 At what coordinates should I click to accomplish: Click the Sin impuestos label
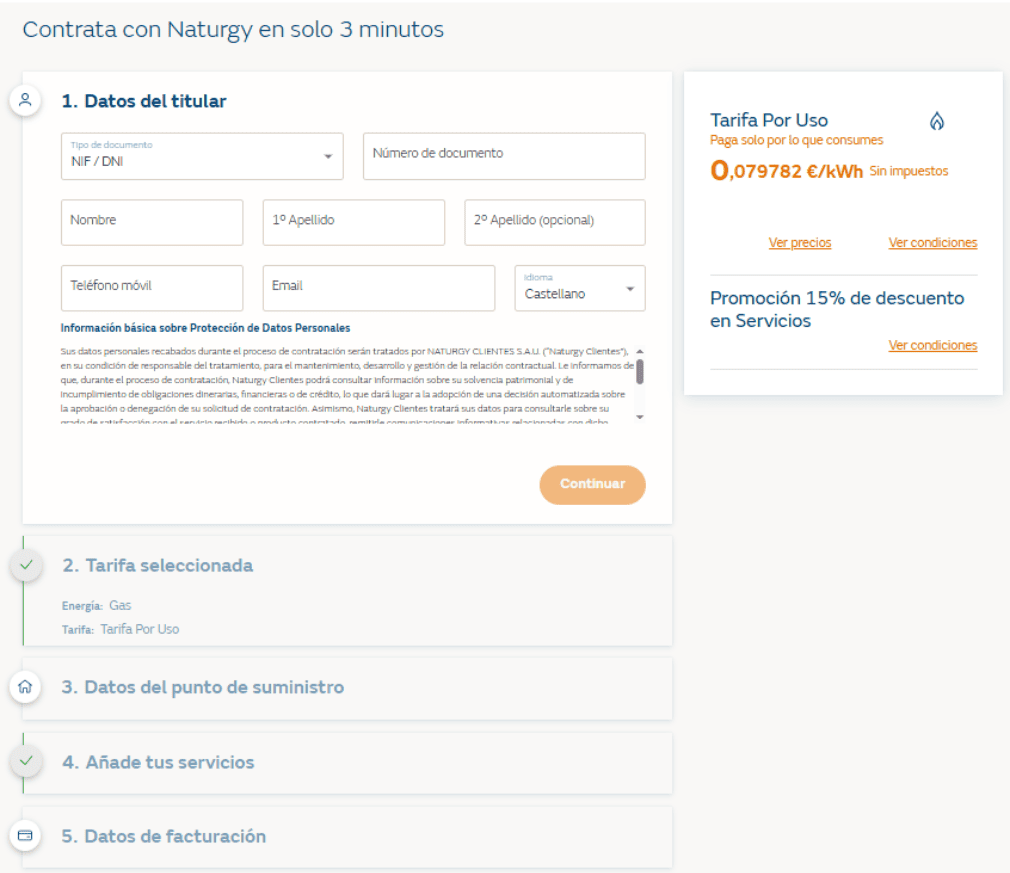(909, 171)
